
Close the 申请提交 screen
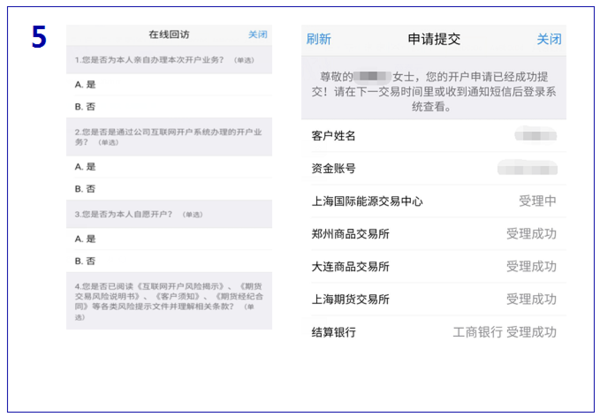[x=549, y=39]
